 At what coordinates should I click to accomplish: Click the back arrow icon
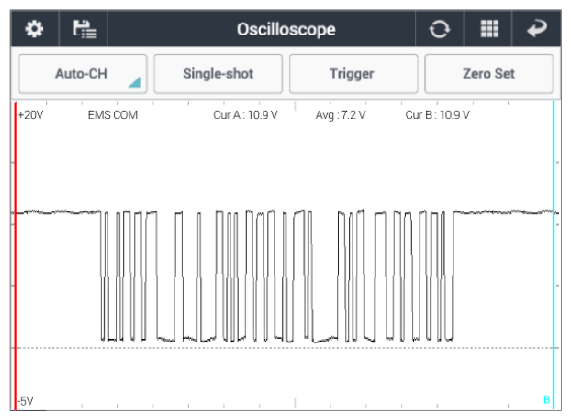537,28
